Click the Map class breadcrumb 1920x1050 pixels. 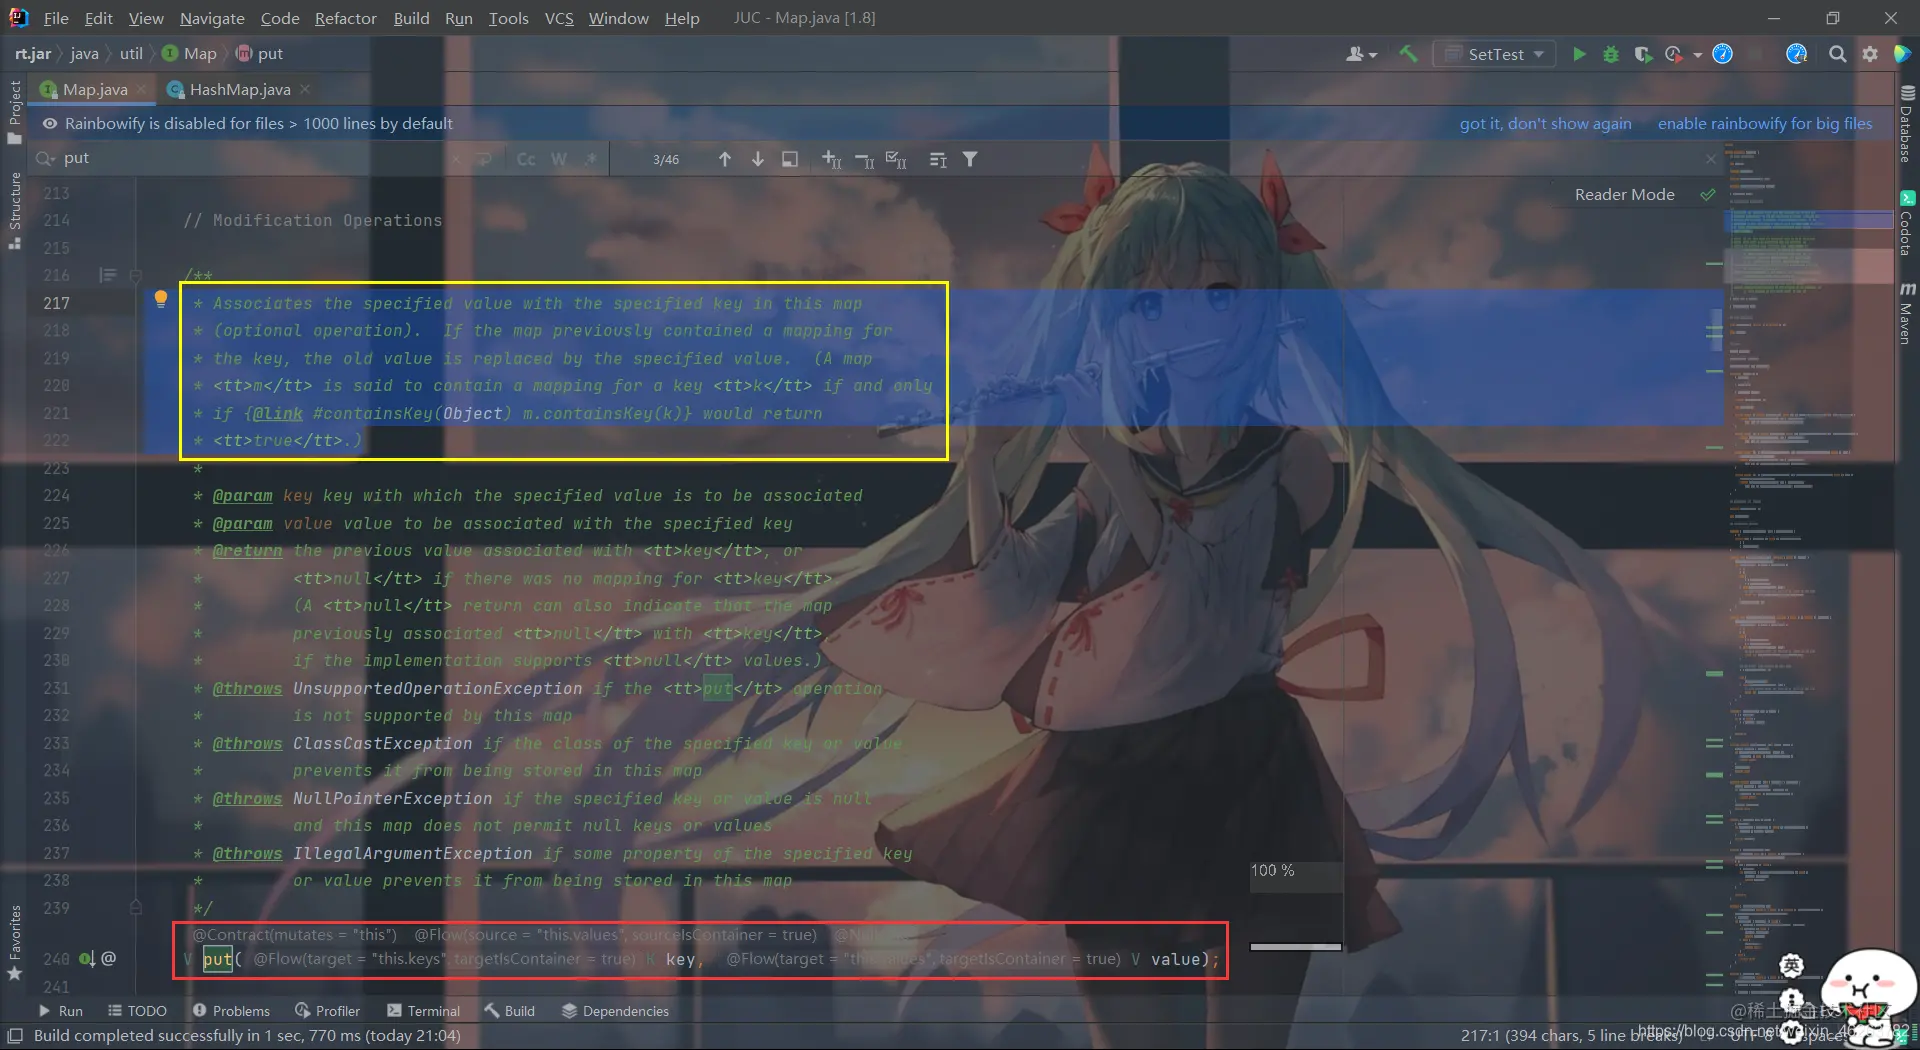click(x=189, y=53)
